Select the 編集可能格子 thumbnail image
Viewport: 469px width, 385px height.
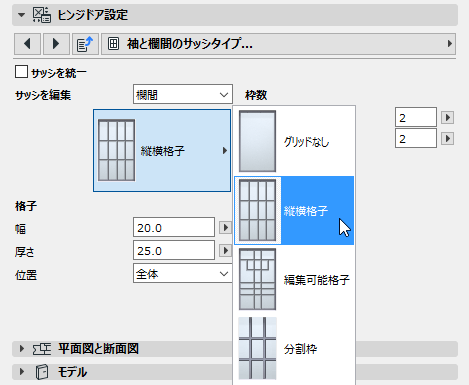pyautogui.click(x=257, y=279)
